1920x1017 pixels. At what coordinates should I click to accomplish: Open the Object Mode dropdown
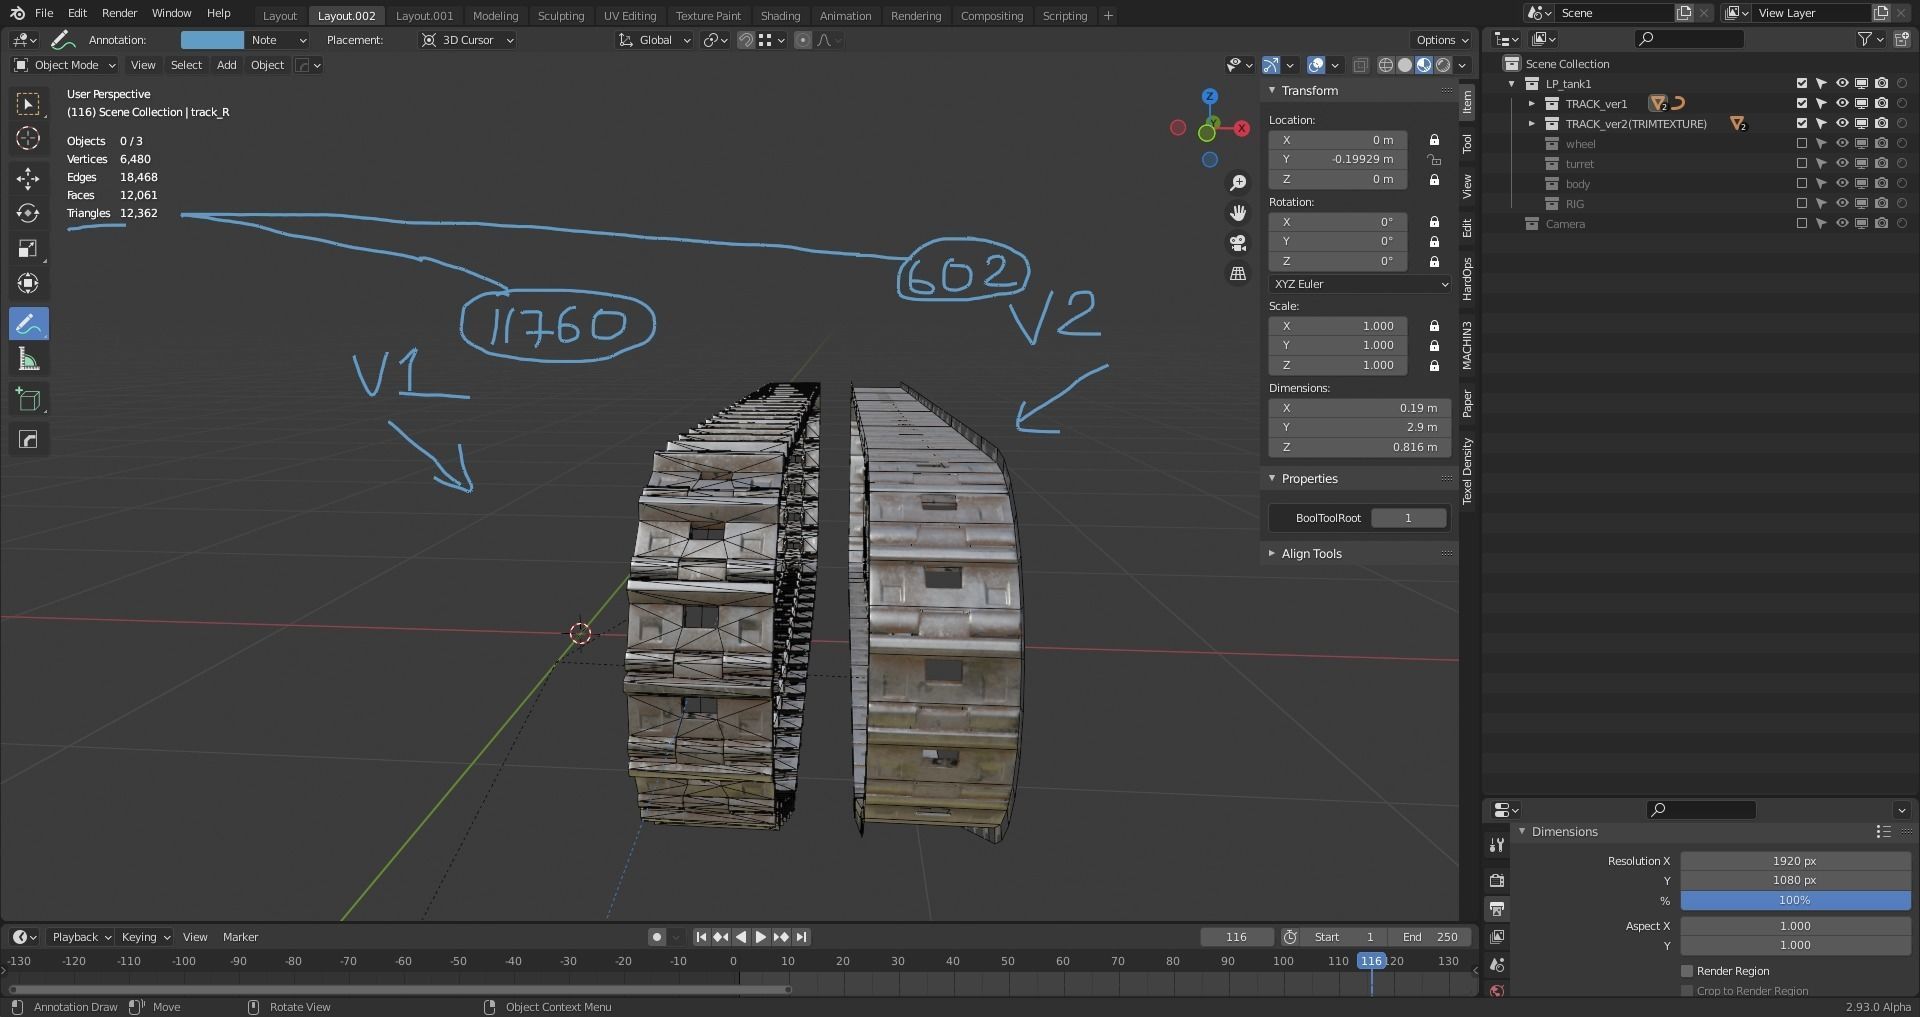coord(65,65)
